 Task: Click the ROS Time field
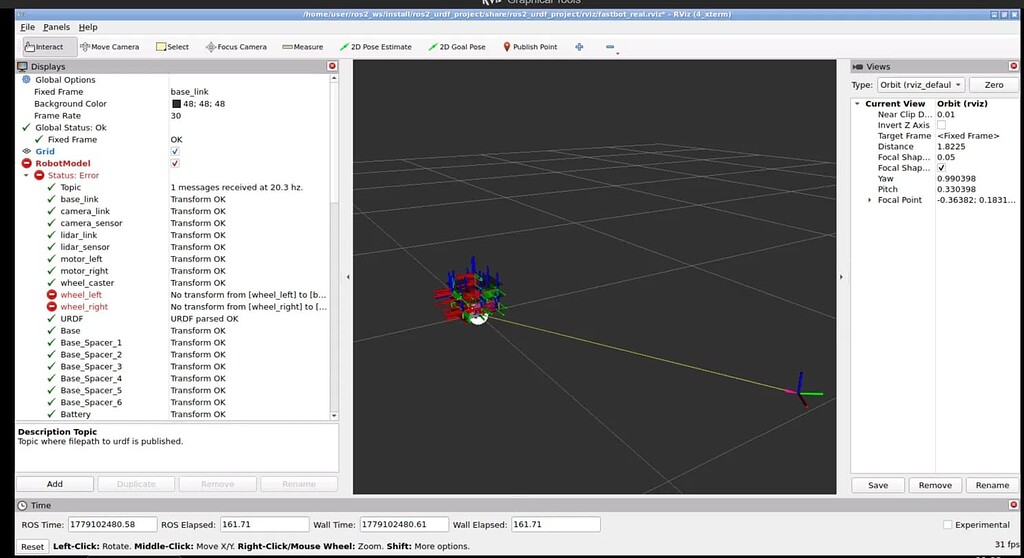(x=112, y=525)
